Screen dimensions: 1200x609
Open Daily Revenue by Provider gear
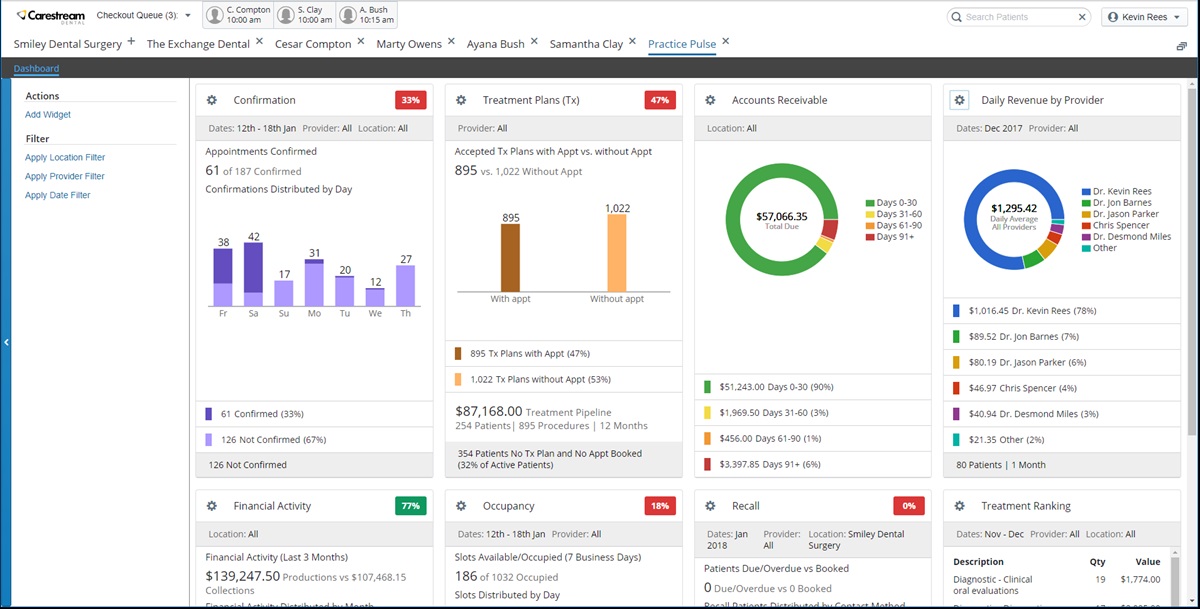click(x=959, y=100)
